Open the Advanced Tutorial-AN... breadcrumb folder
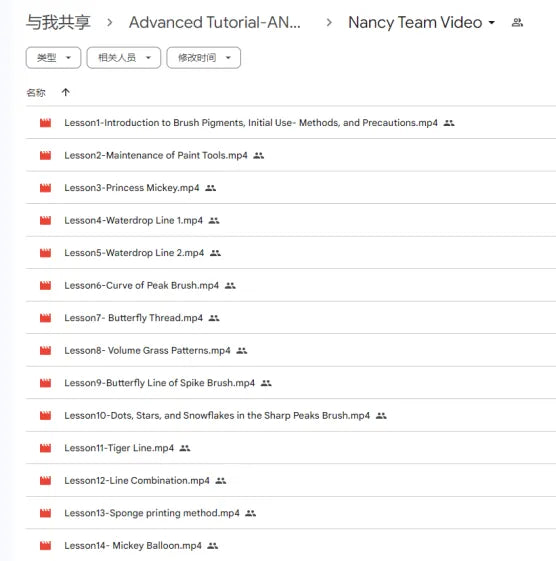 (215, 22)
